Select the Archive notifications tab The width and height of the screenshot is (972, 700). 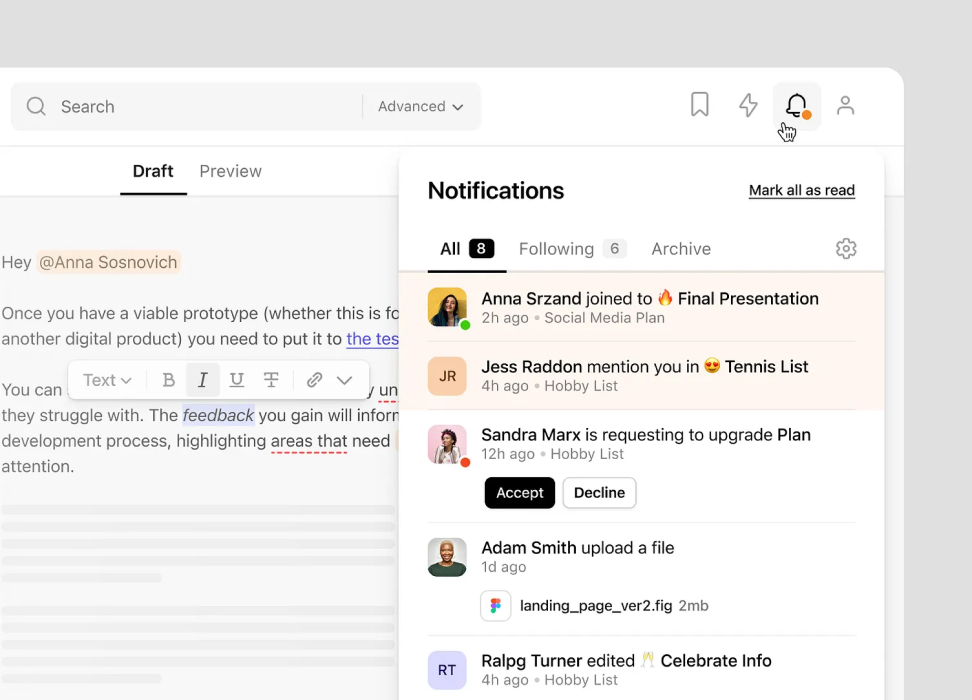click(681, 249)
